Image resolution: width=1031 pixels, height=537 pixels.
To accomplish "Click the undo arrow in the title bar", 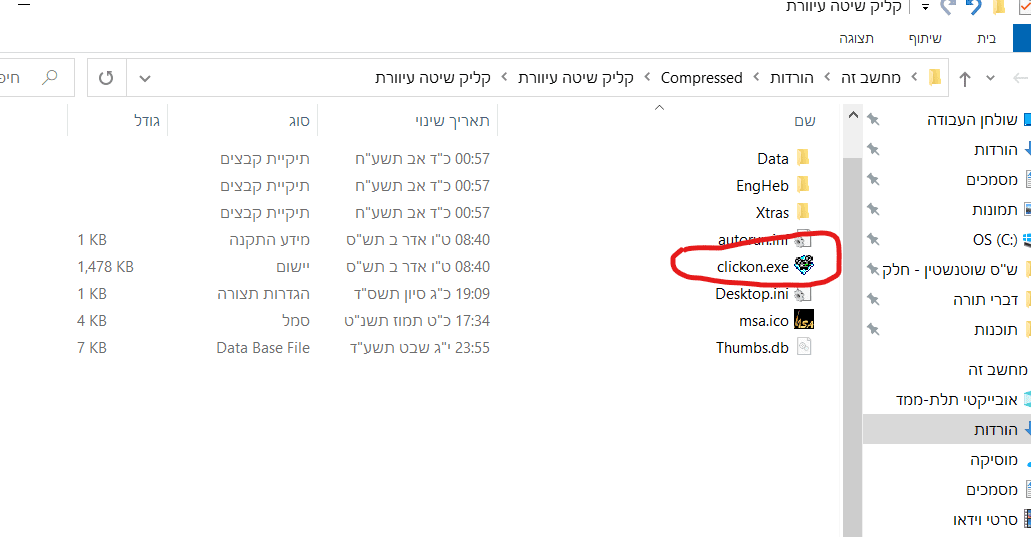I will point(973,6).
